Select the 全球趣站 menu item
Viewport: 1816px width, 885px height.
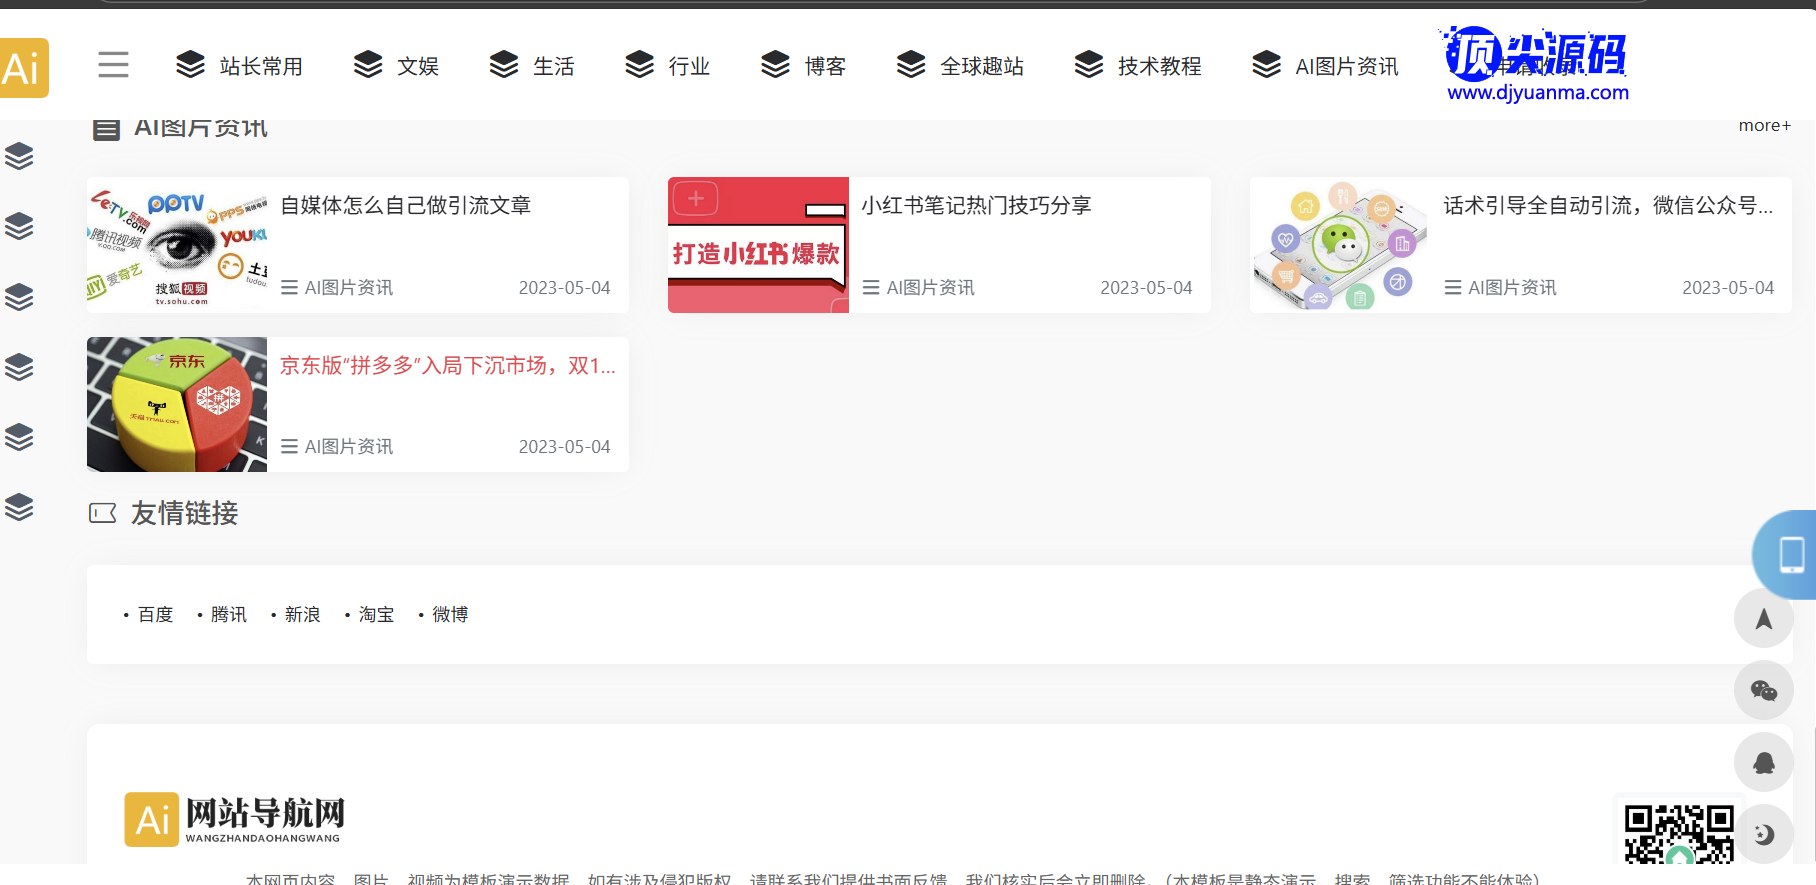coord(960,66)
